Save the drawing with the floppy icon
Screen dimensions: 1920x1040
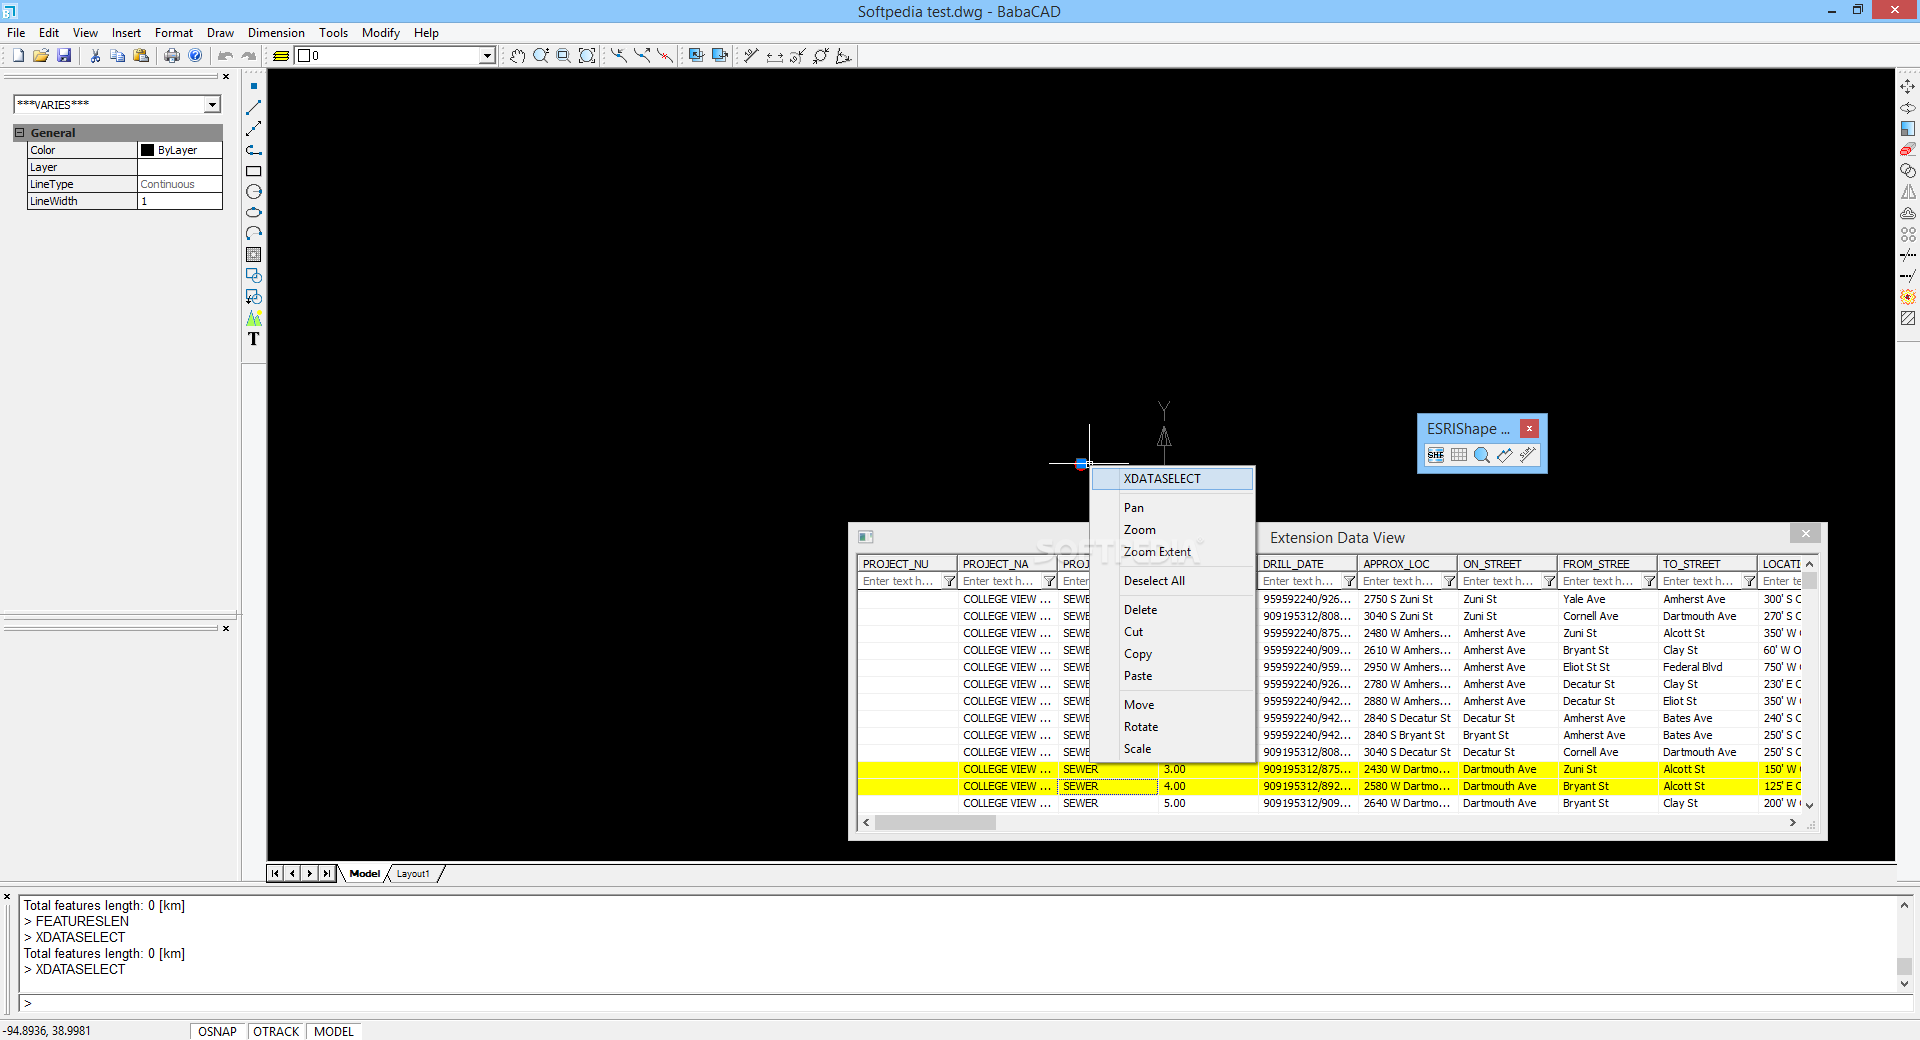[x=64, y=56]
